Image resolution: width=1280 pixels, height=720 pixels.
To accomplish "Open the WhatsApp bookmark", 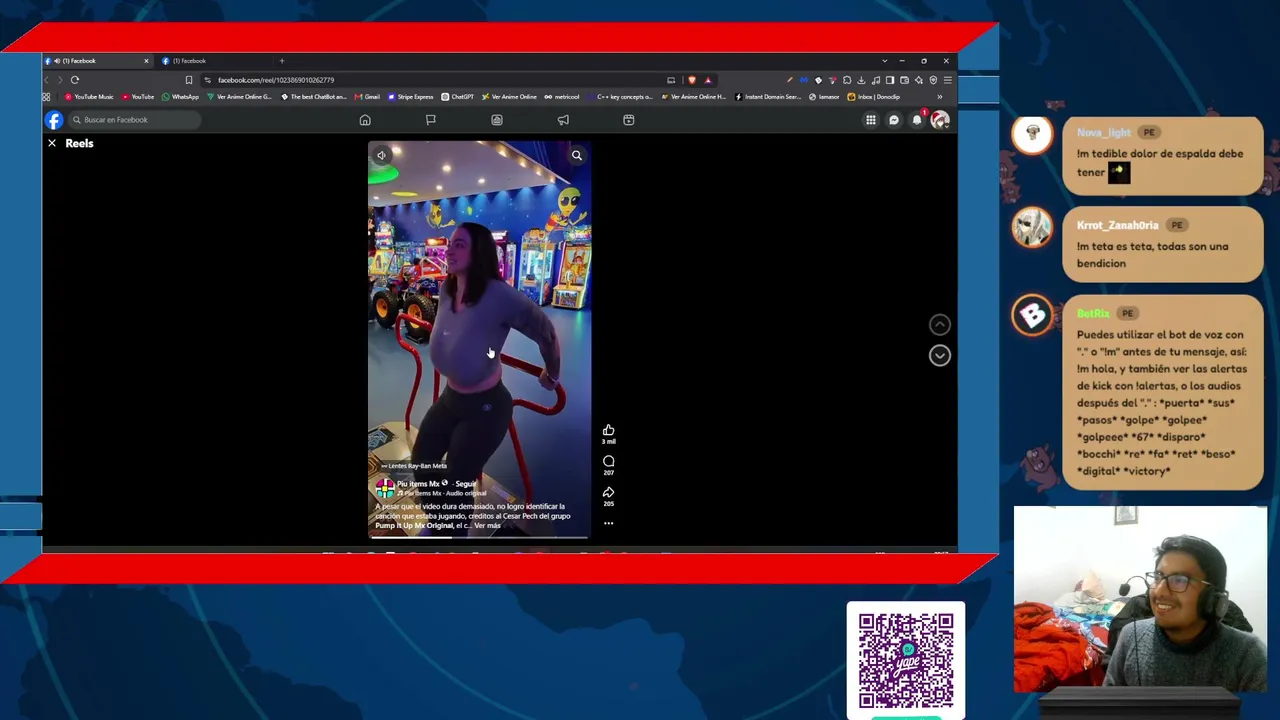I will click(x=181, y=97).
